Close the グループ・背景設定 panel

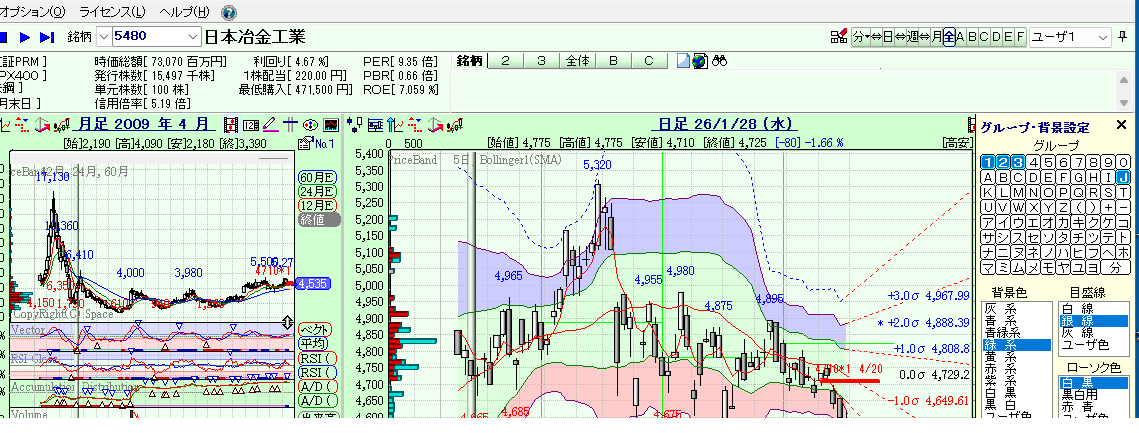coord(1122,126)
